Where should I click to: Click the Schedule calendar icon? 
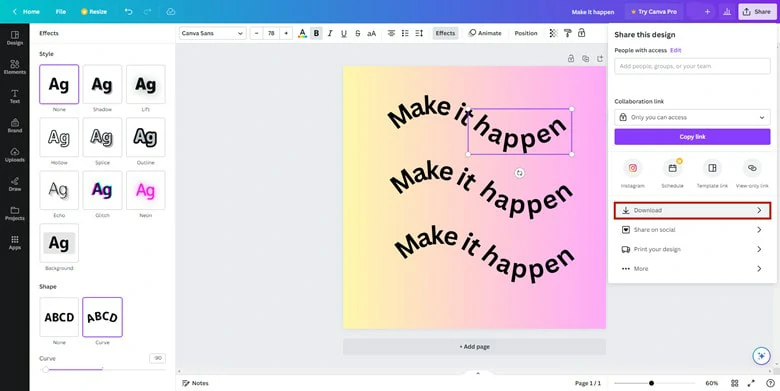(x=673, y=168)
